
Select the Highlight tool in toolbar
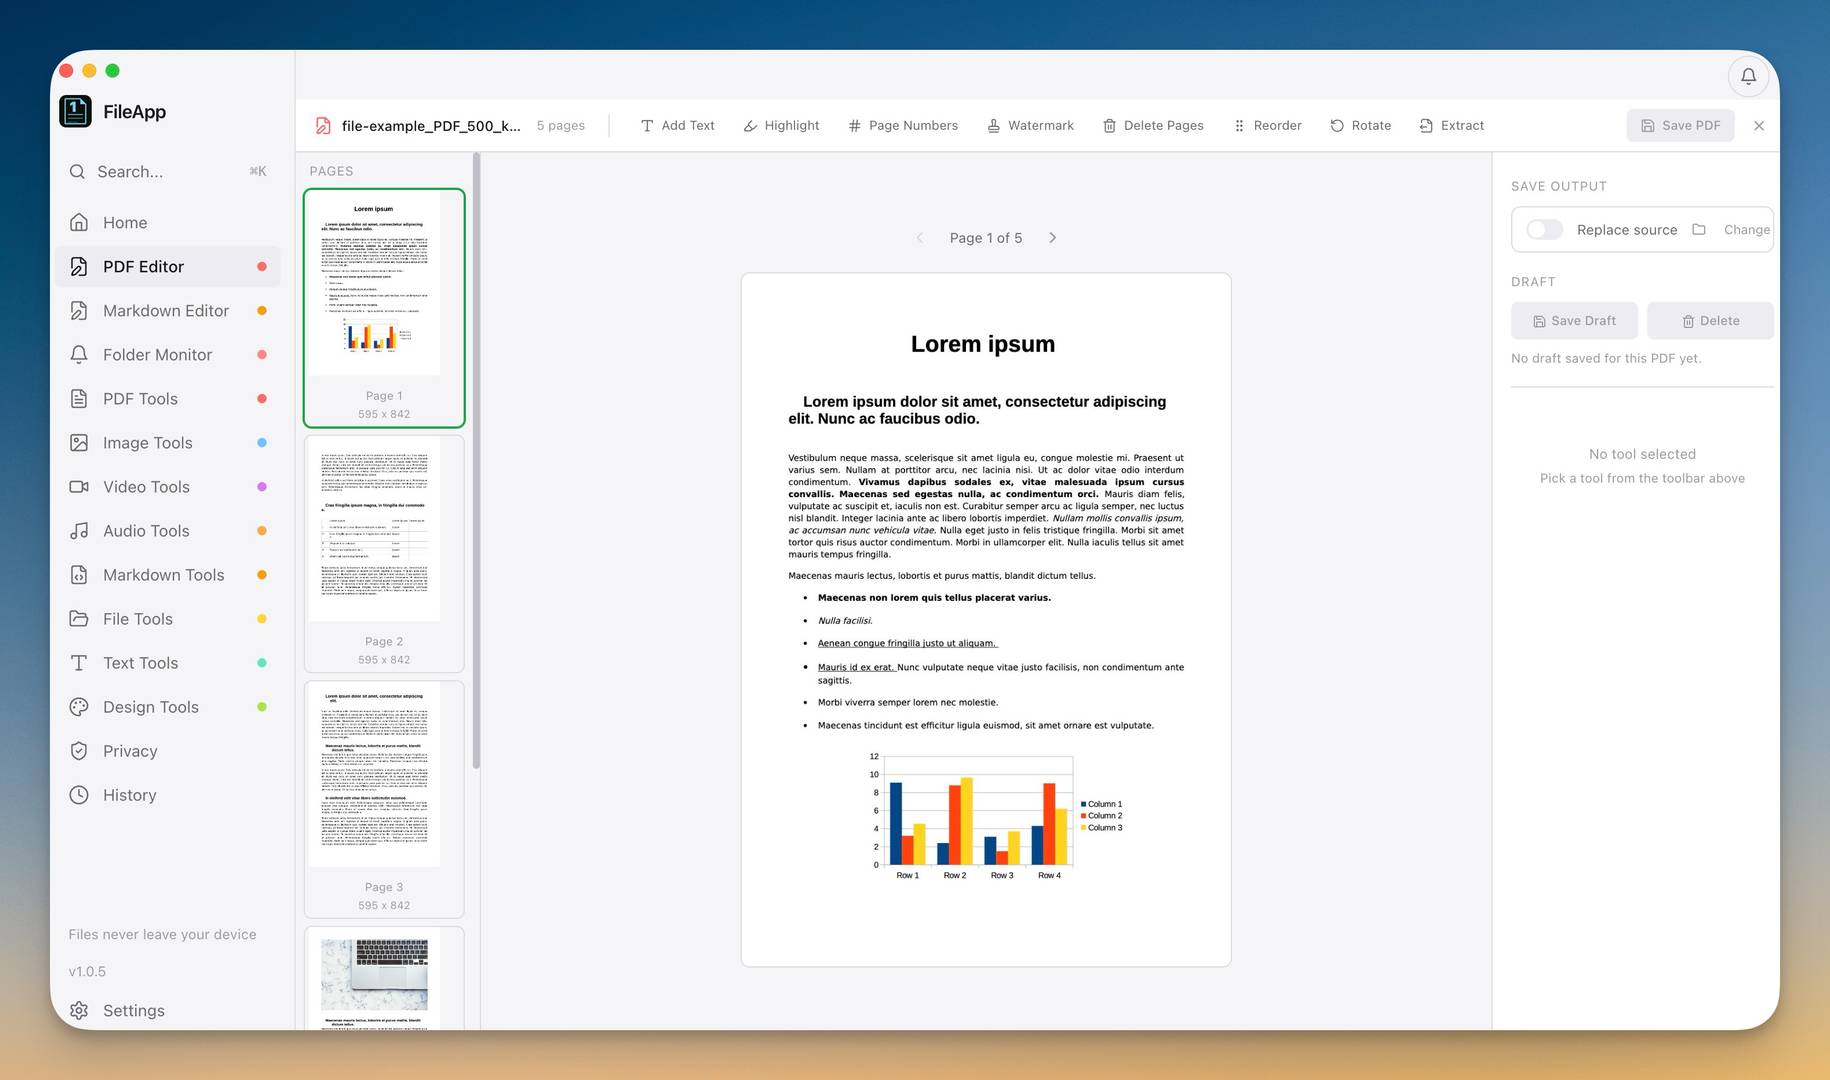click(x=781, y=126)
